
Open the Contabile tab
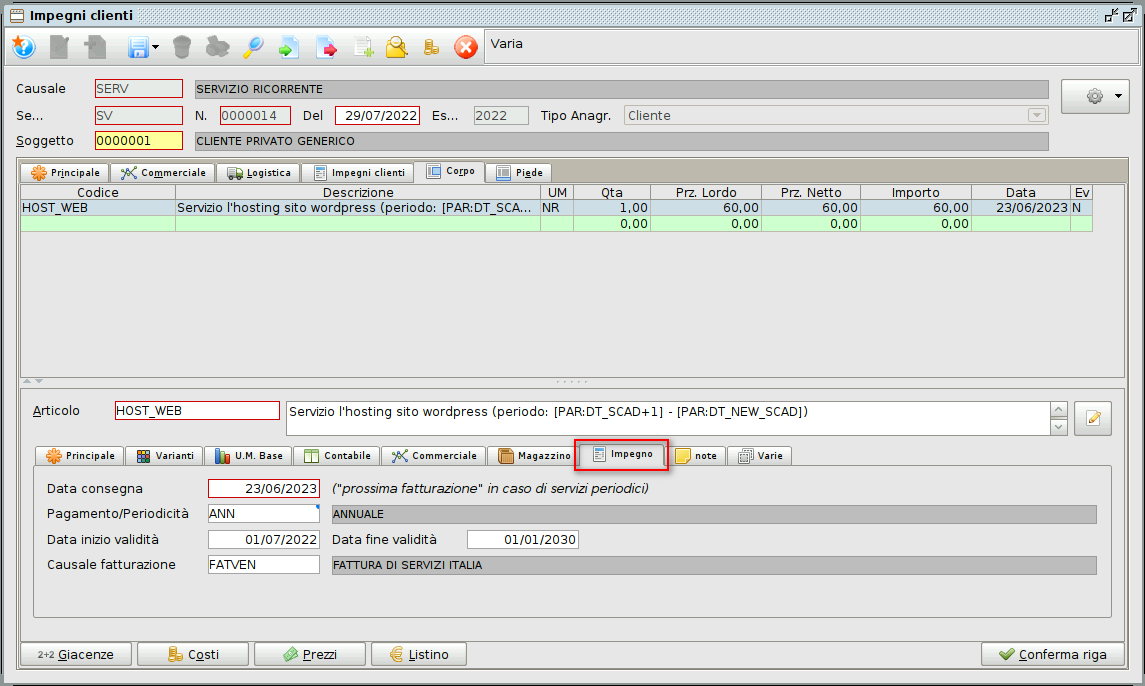pyautogui.click(x=336, y=455)
